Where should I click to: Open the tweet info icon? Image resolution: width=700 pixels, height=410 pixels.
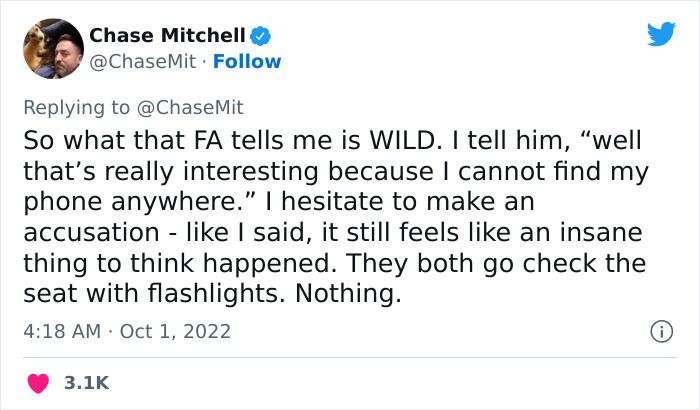(660, 330)
